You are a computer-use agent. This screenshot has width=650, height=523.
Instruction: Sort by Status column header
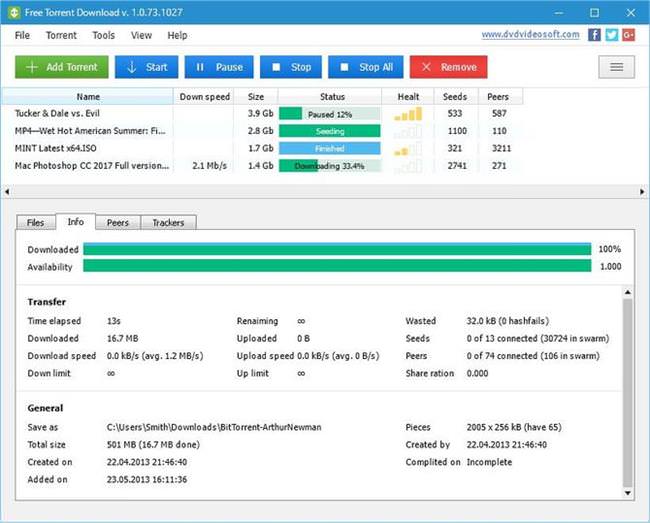point(332,97)
